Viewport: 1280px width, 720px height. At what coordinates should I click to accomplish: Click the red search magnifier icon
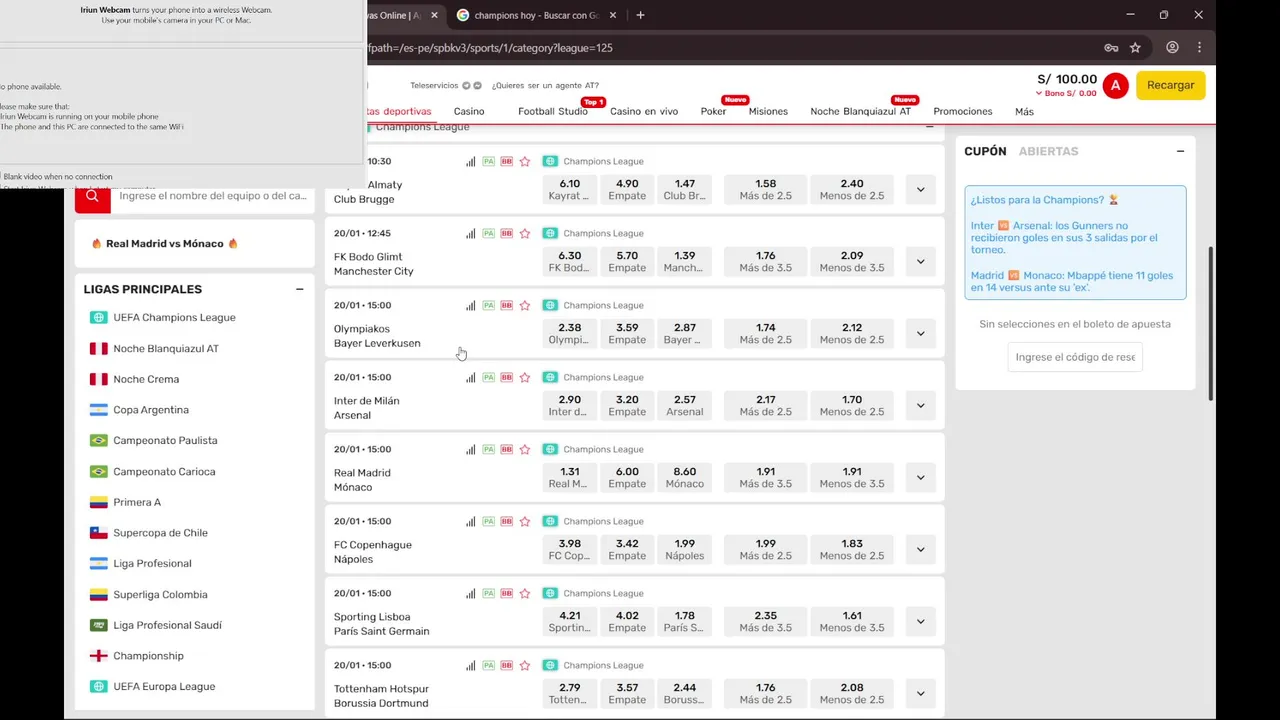[92, 196]
